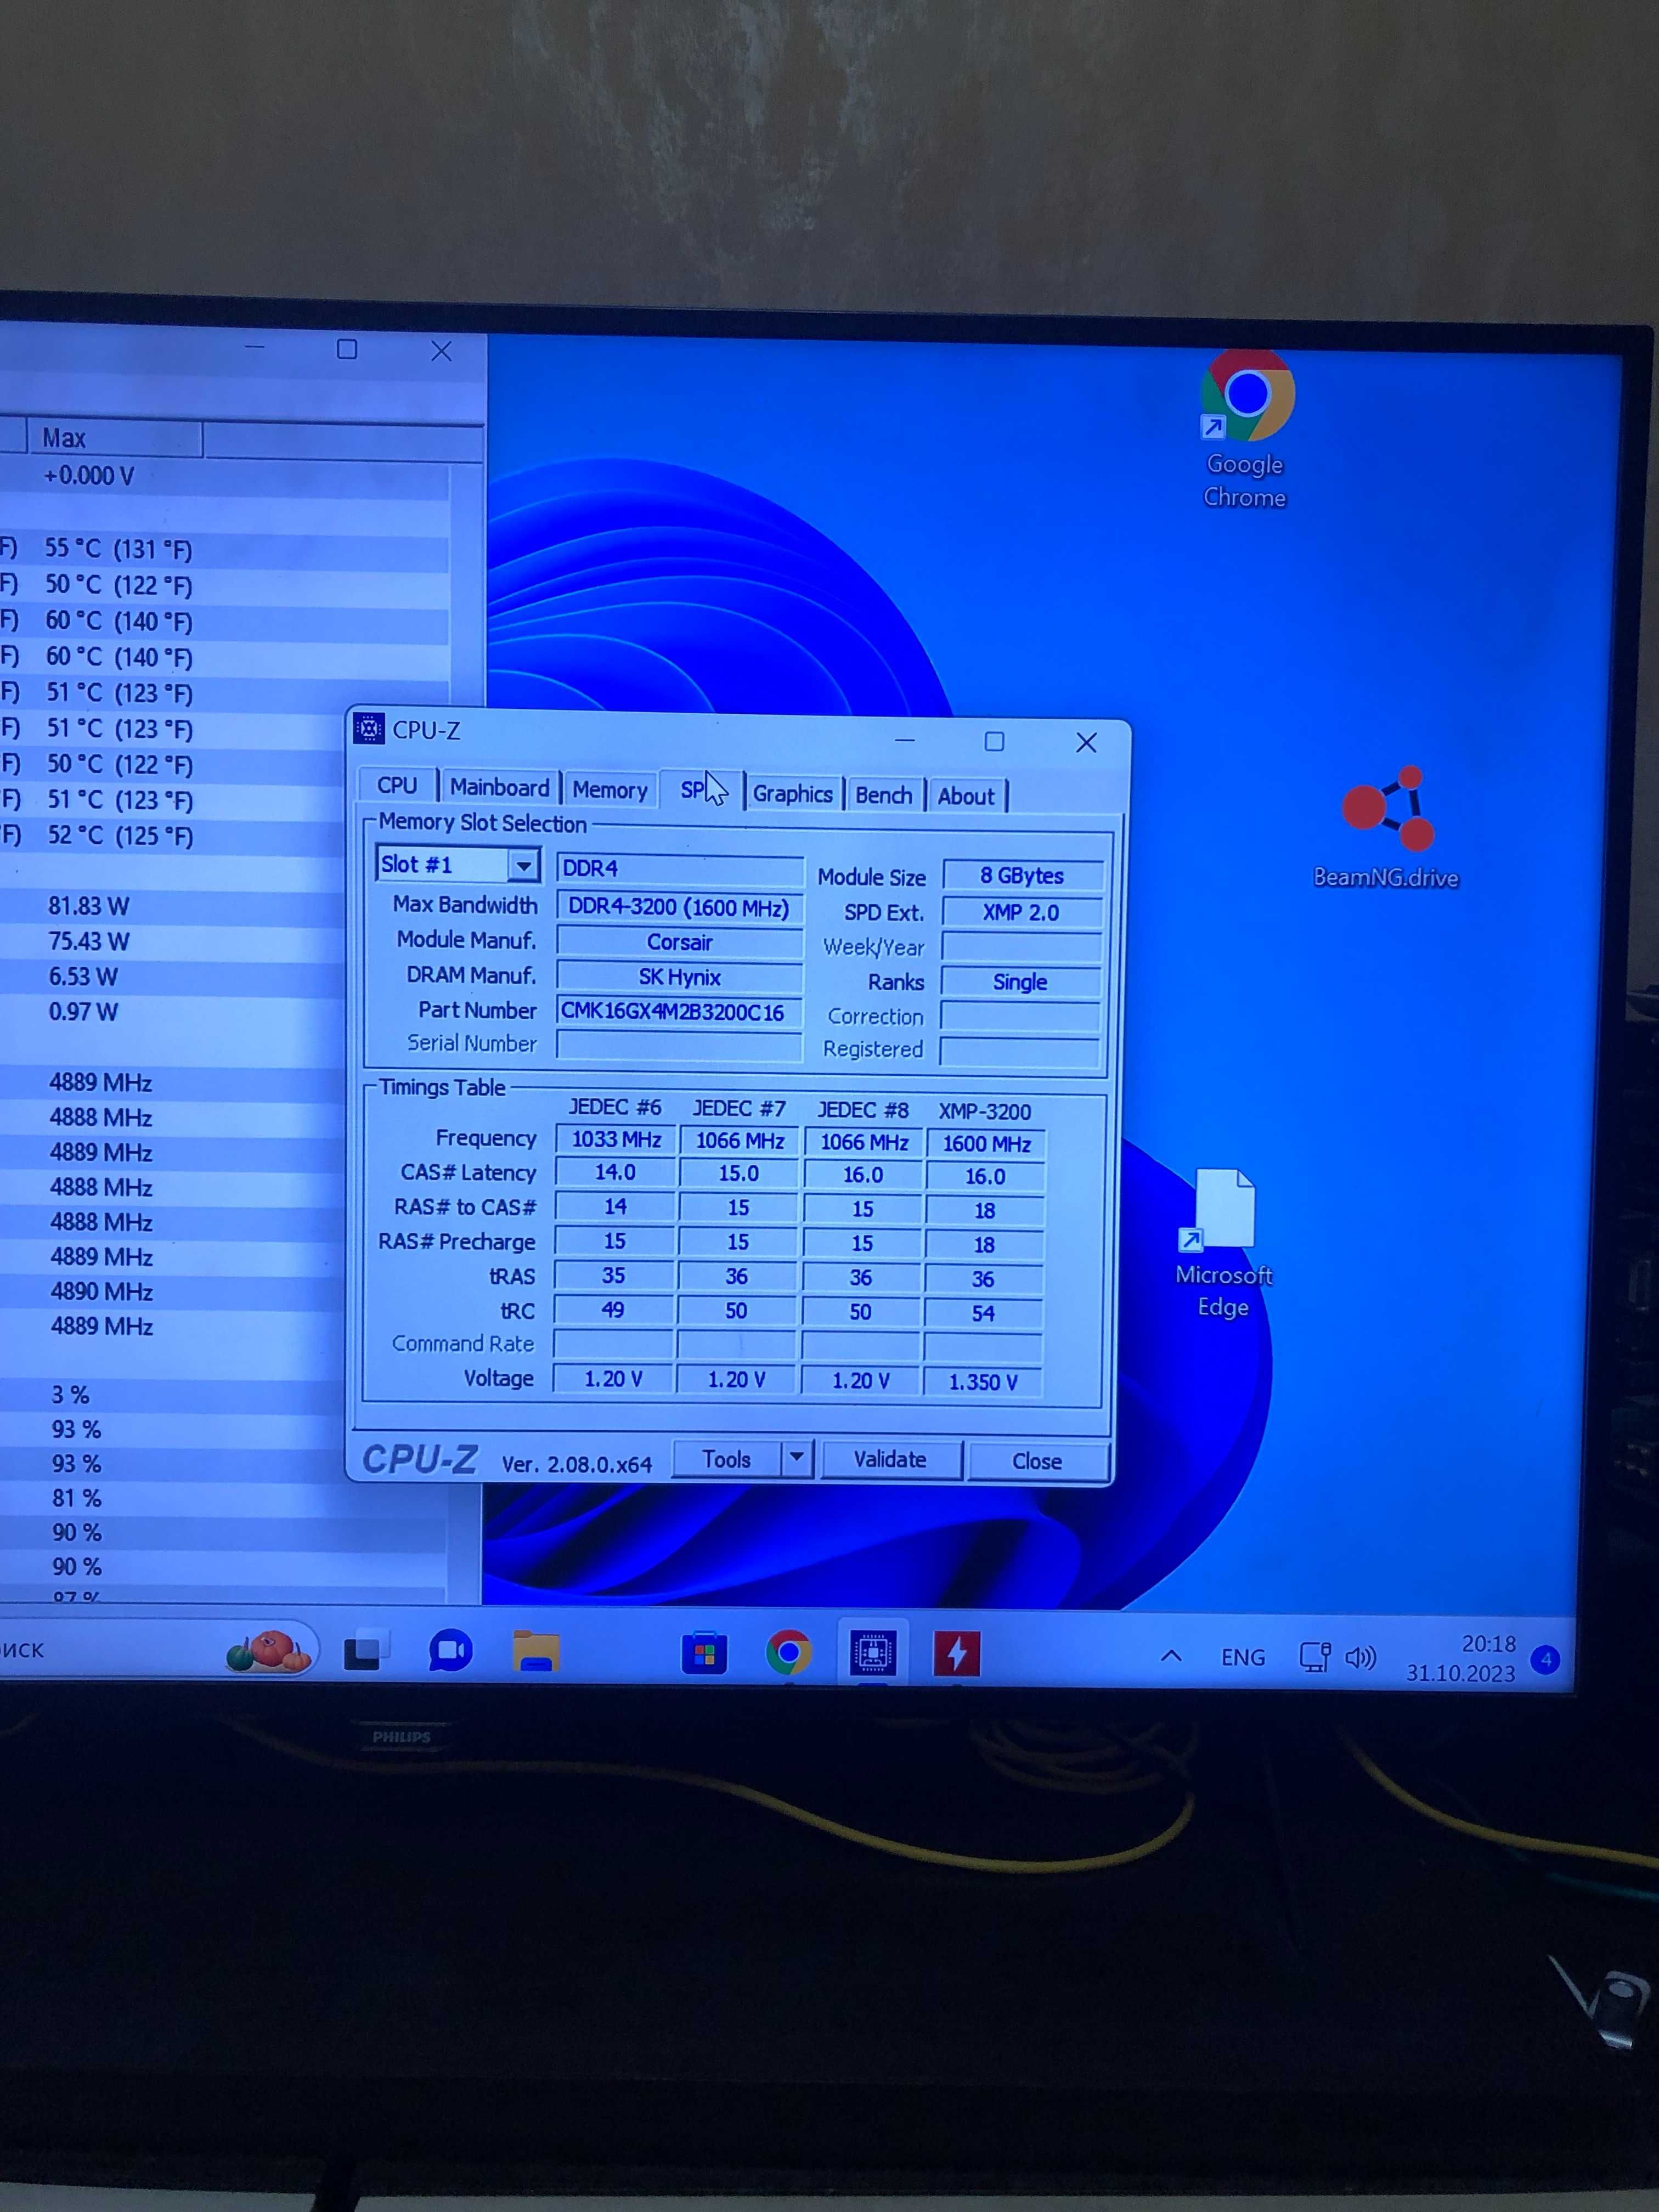Image resolution: width=1659 pixels, height=2212 pixels.
Task: Click the 81 % usage reading
Action: point(77,1498)
